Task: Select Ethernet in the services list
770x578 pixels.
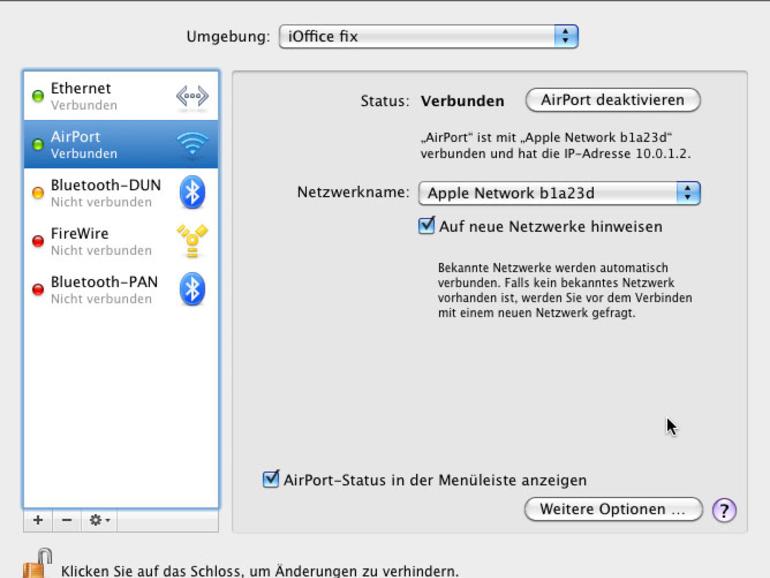Action: click(121, 96)
